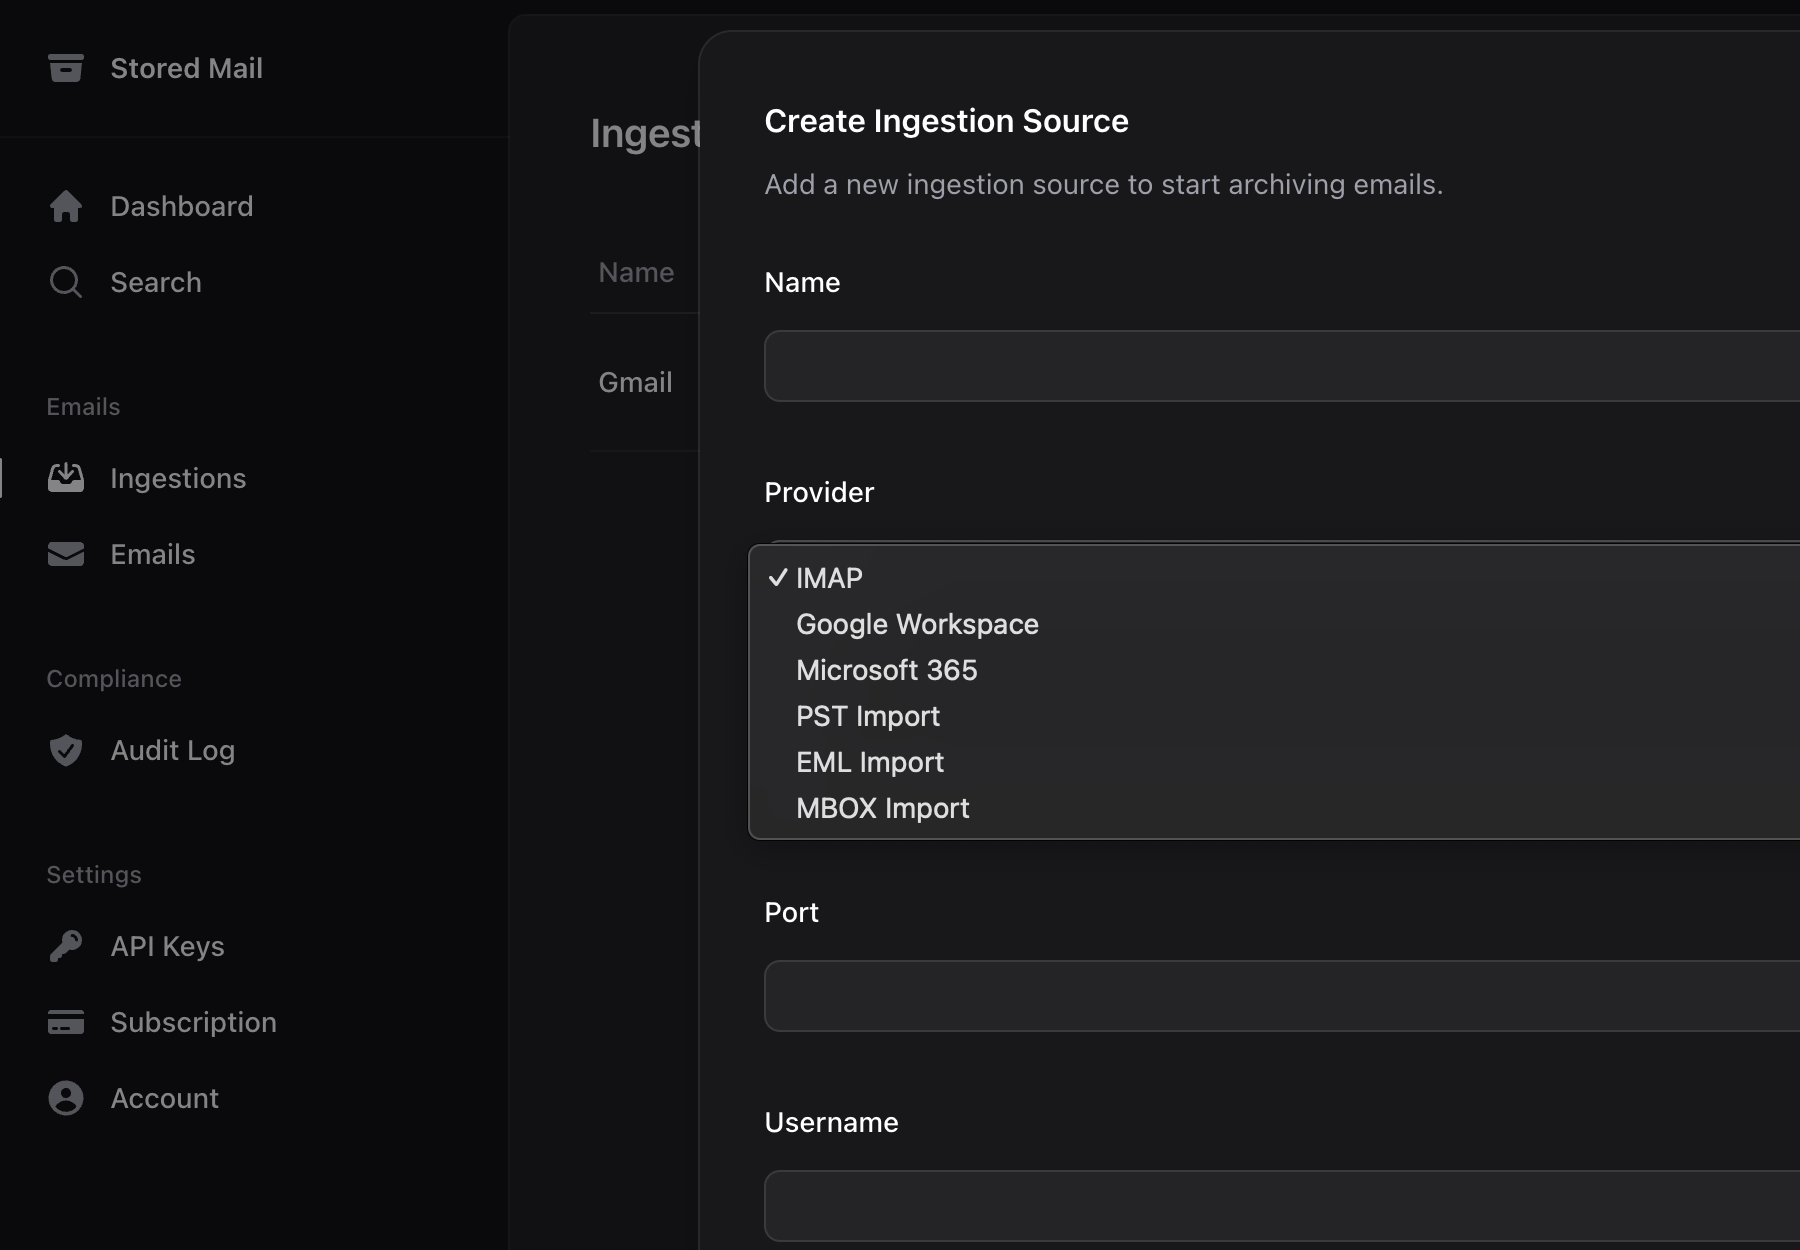Choose Google Workspace as the provider
The image size is (1800, 1250).
[x=917, y=624]
